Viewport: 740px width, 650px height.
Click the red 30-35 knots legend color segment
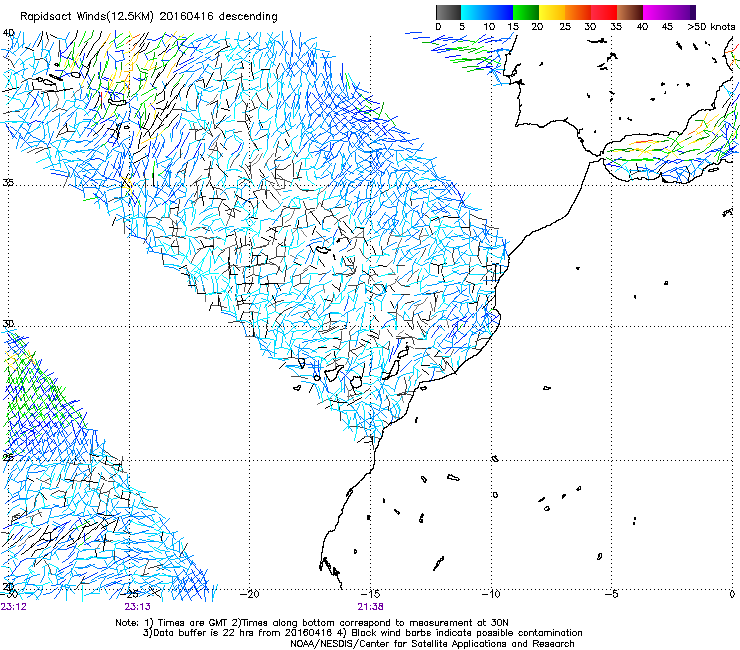tap(604, 12)
